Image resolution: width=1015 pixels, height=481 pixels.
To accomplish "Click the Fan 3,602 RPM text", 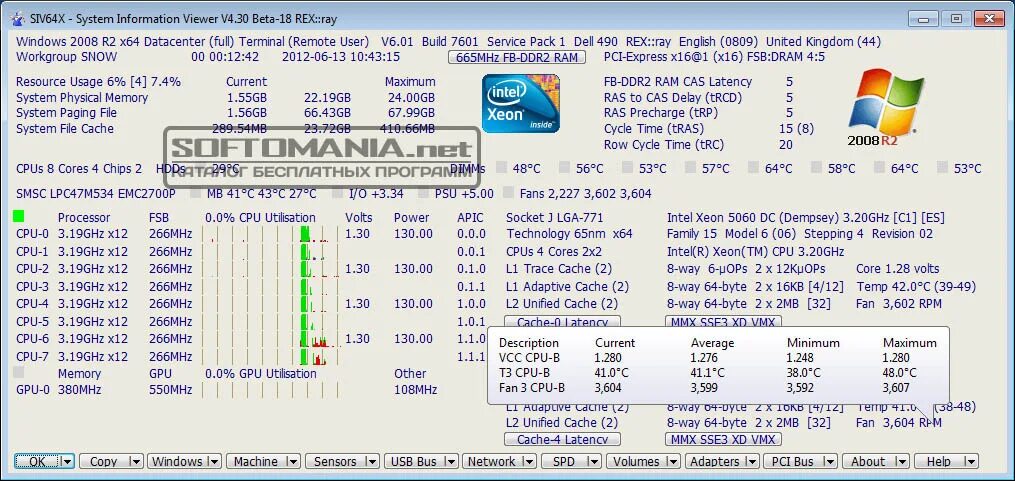I will click(x=898, y=304).
